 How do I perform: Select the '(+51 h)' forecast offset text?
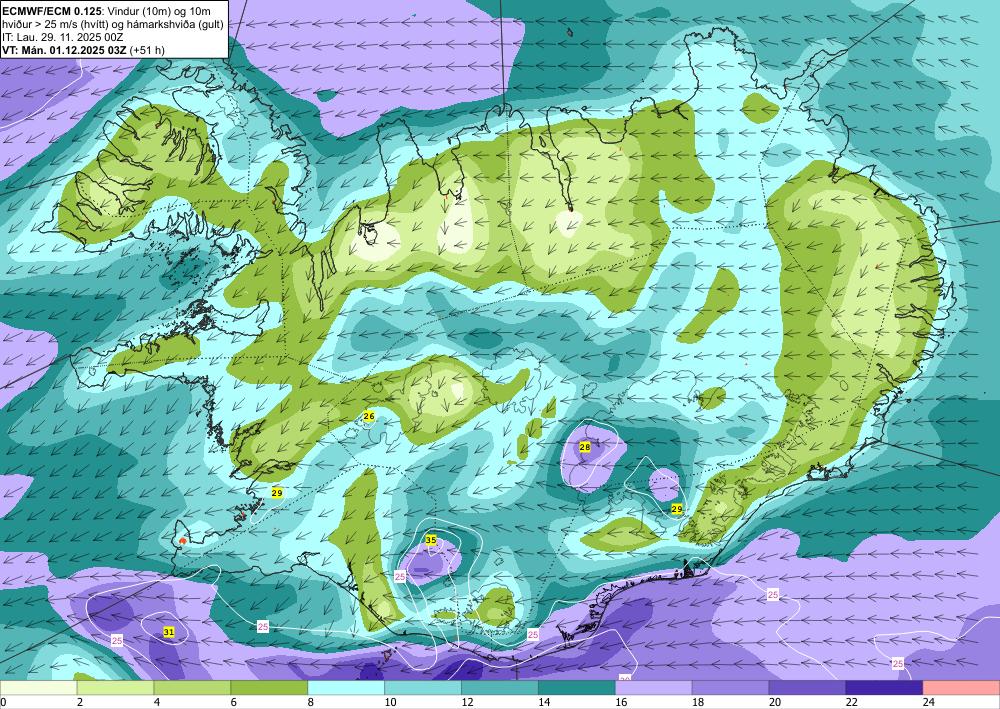coord(147,50)
